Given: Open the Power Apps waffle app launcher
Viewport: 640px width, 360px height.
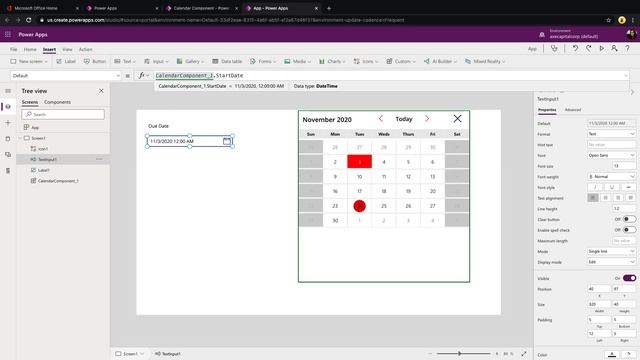Looking at the screenshot, I should click(x=8, y=35).
